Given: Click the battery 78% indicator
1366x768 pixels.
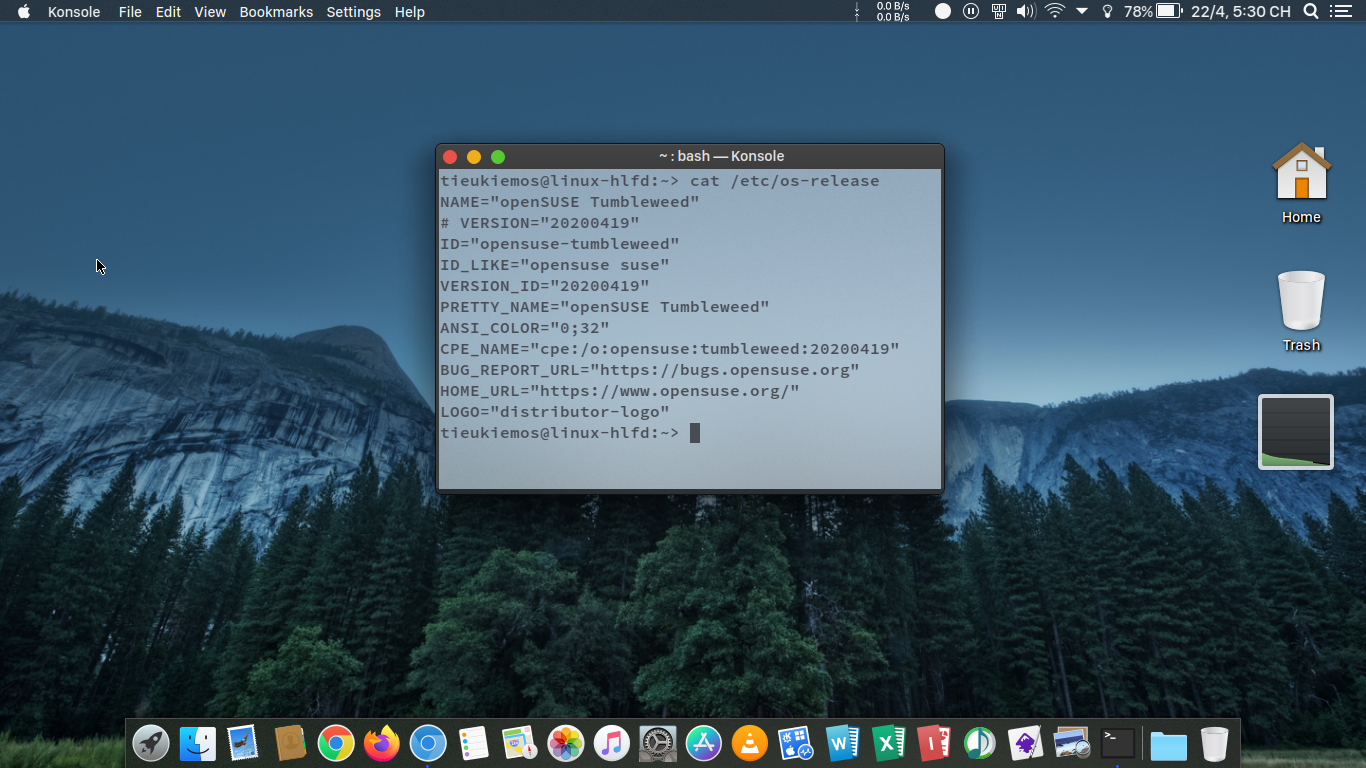Looking at the screenshot, I should (1153, 12).
